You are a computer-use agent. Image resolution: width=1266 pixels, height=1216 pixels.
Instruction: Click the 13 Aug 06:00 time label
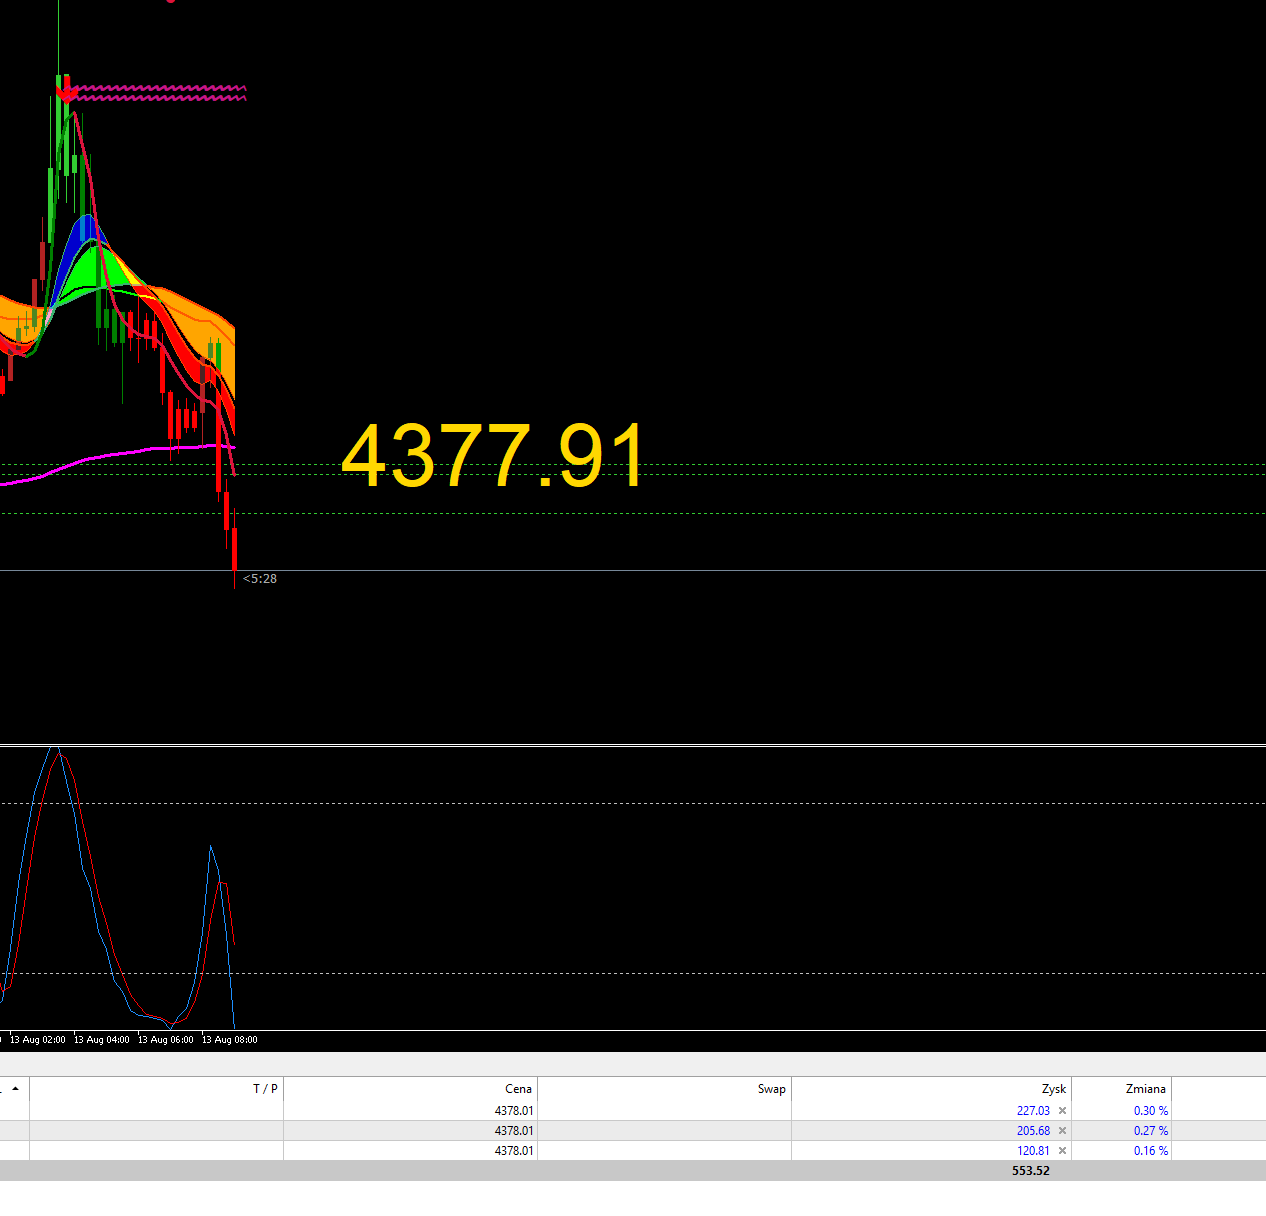pos(166,1040)
